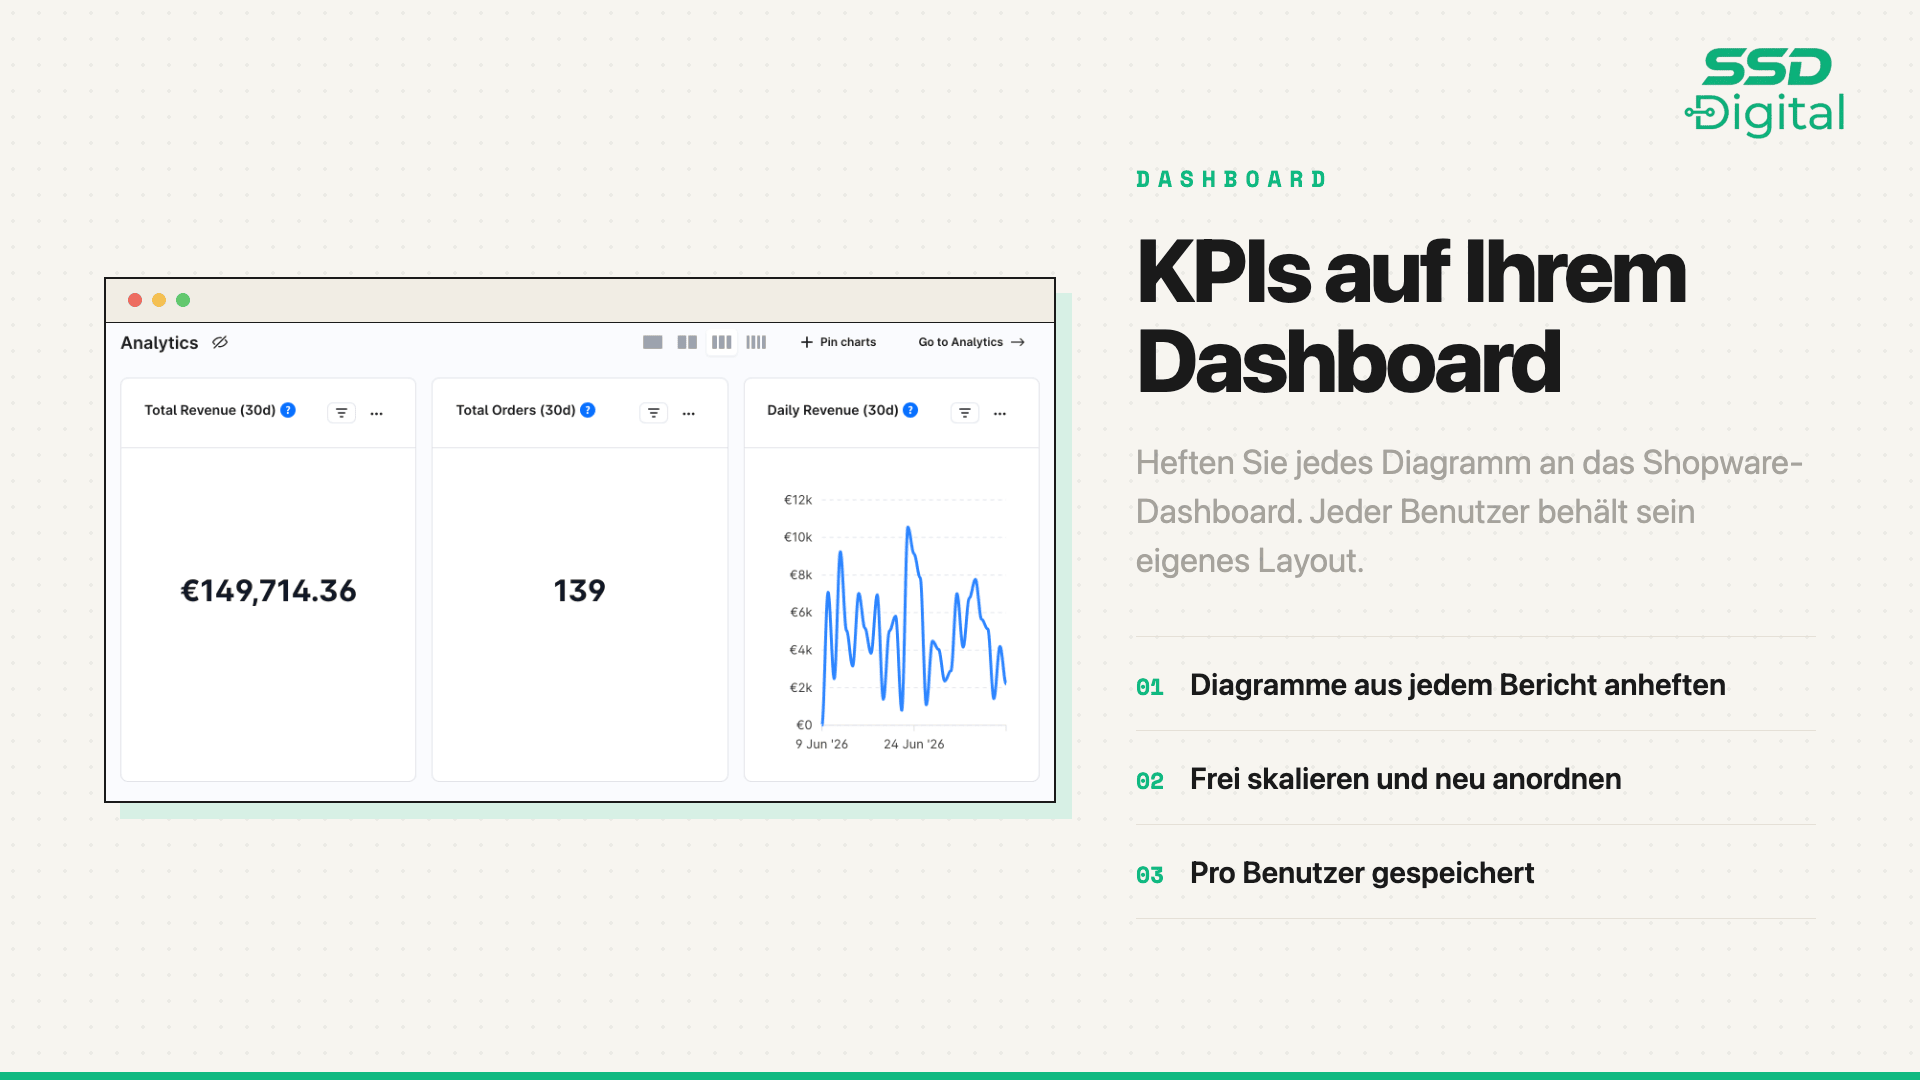
Task: Show help for Daily Revenue (30d)
Action: pyautogui.click(x=910, y=410)
